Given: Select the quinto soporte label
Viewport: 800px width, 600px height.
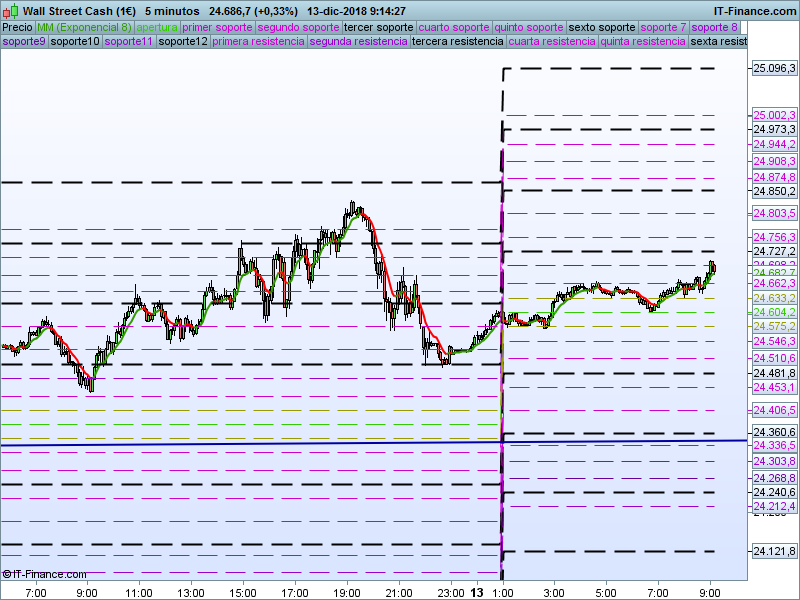Looking at the screenshot, I should click(x=529, y=28).
